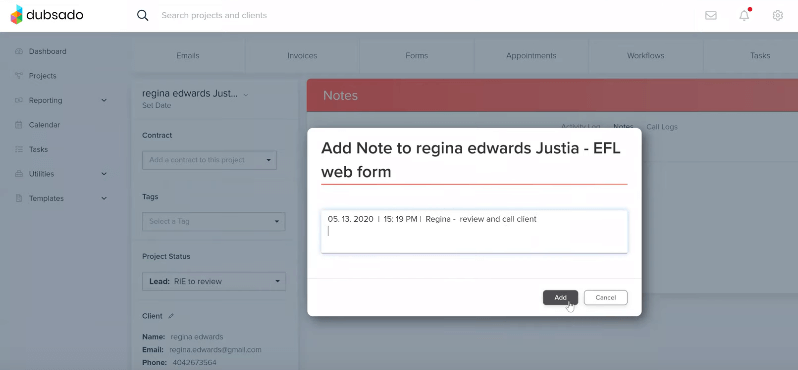The height and width of the screenshot is (370, 798).
Task: Open the settings gear icon
Action: (778, 15)
